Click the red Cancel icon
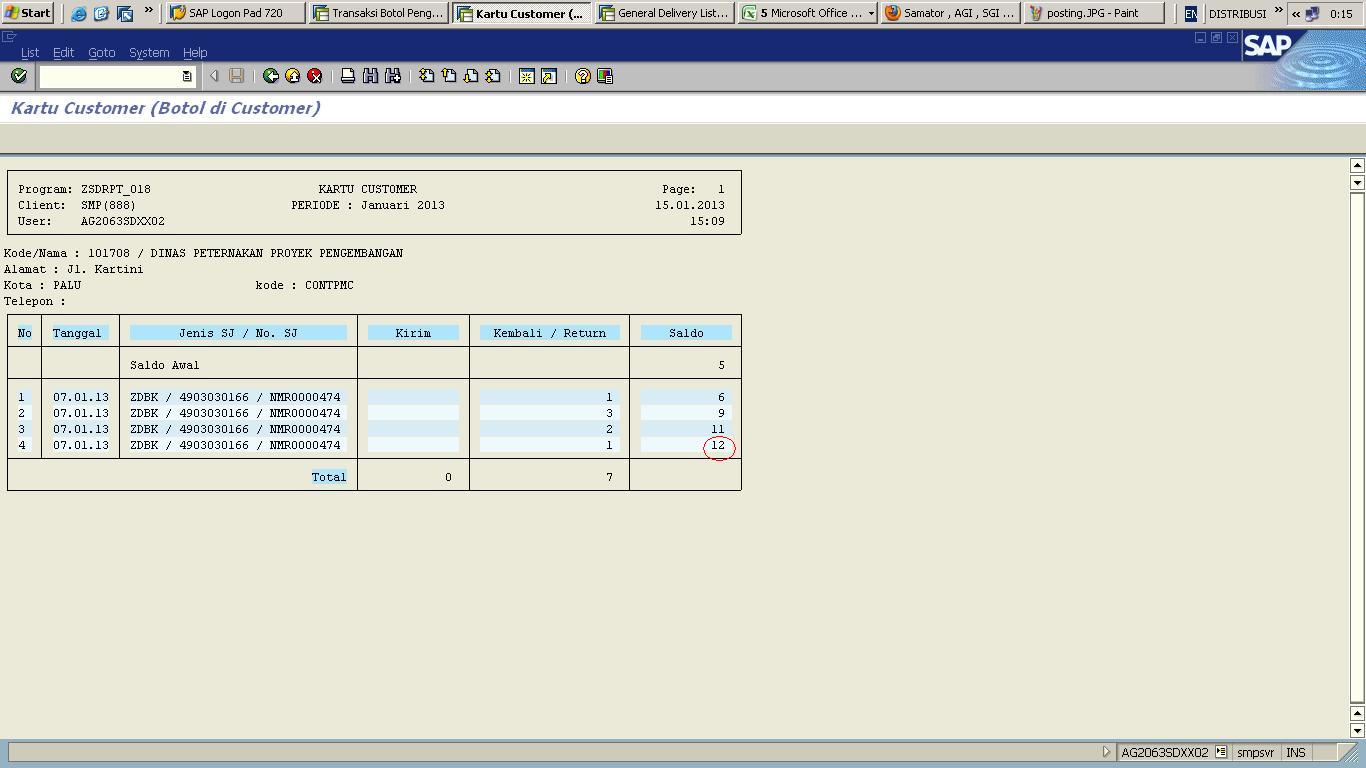 [x=315, y=76]
